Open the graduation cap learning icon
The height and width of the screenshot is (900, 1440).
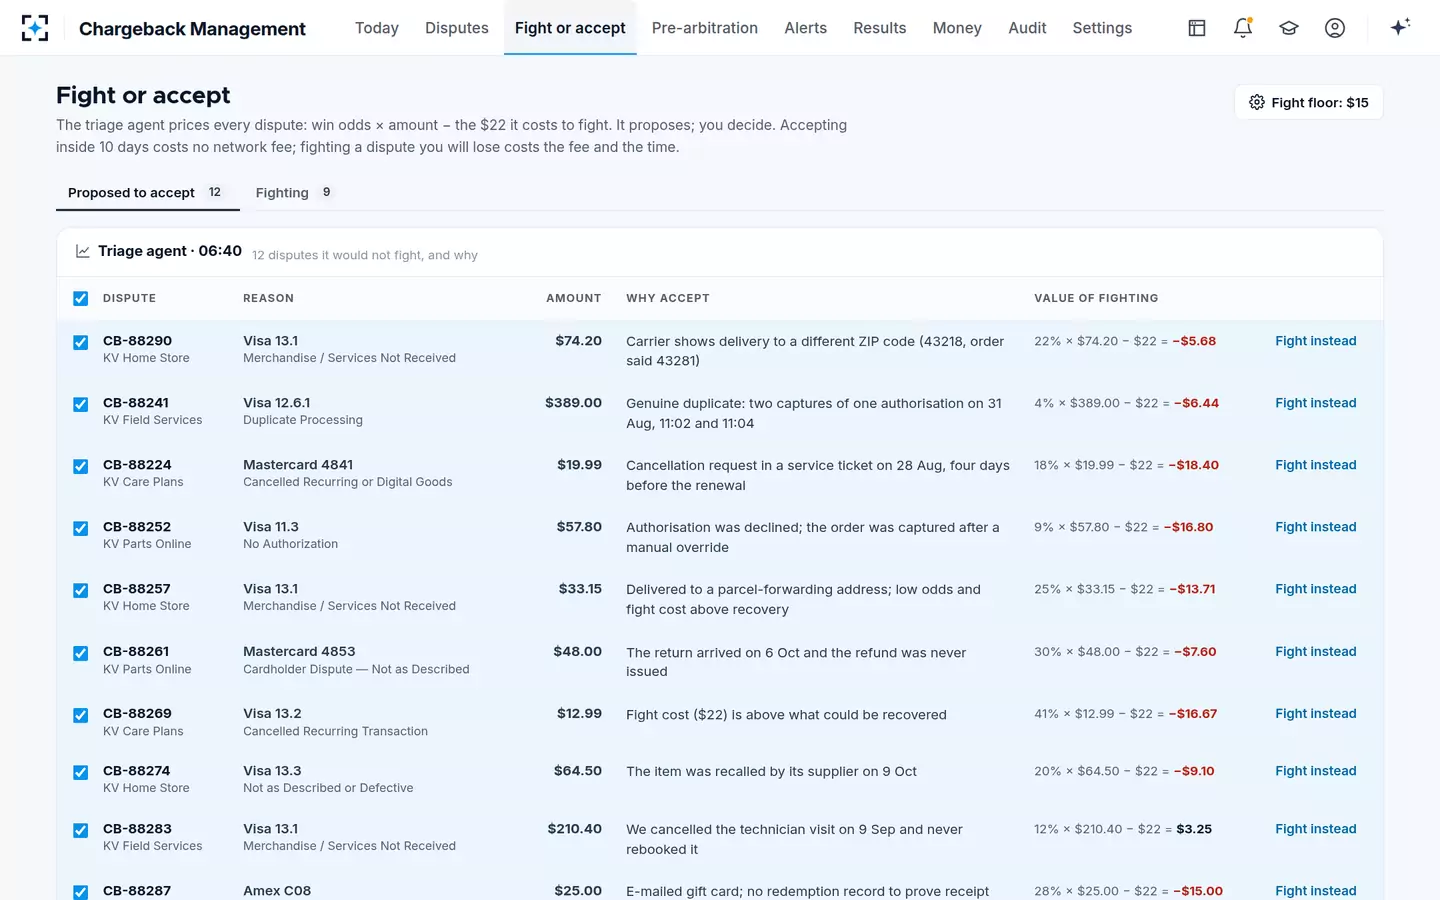[1289, 28]
